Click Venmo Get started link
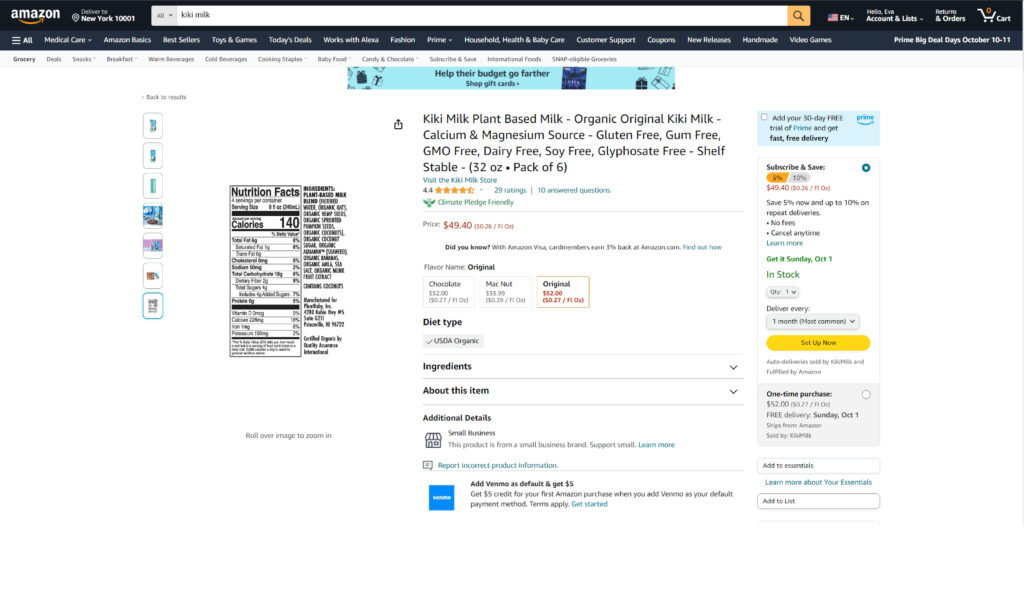 pos(589,504)
